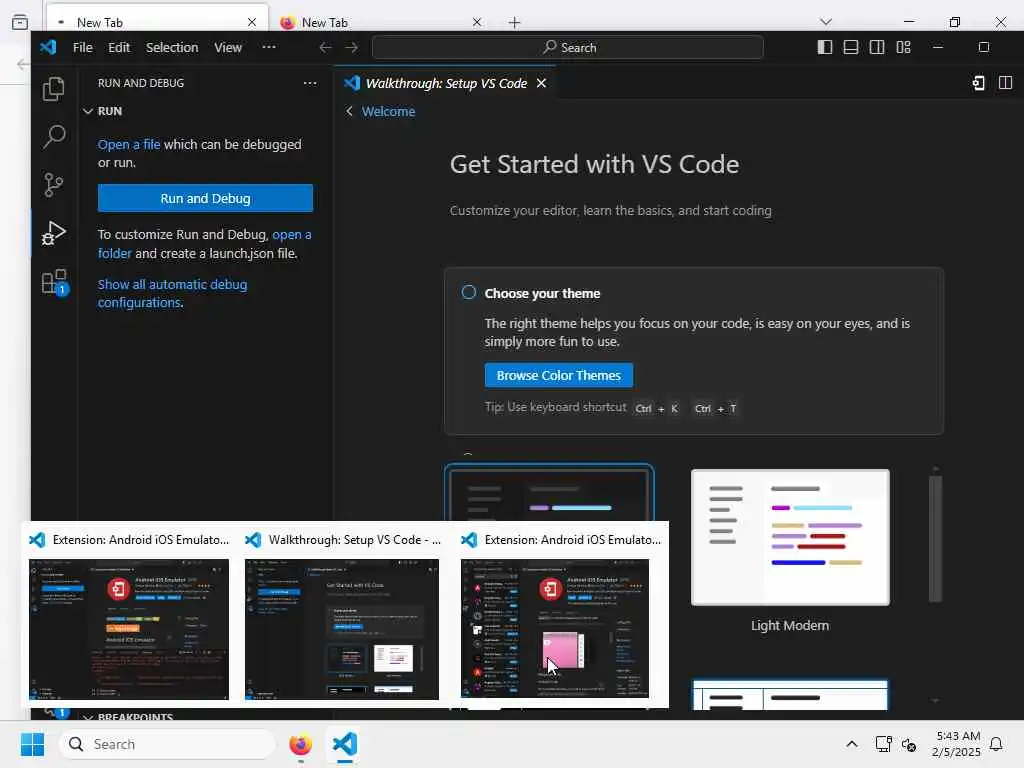Viewport: 1024px width, 768px height.
Task: Click Browse Color Themes button
Action: (558, 376)
